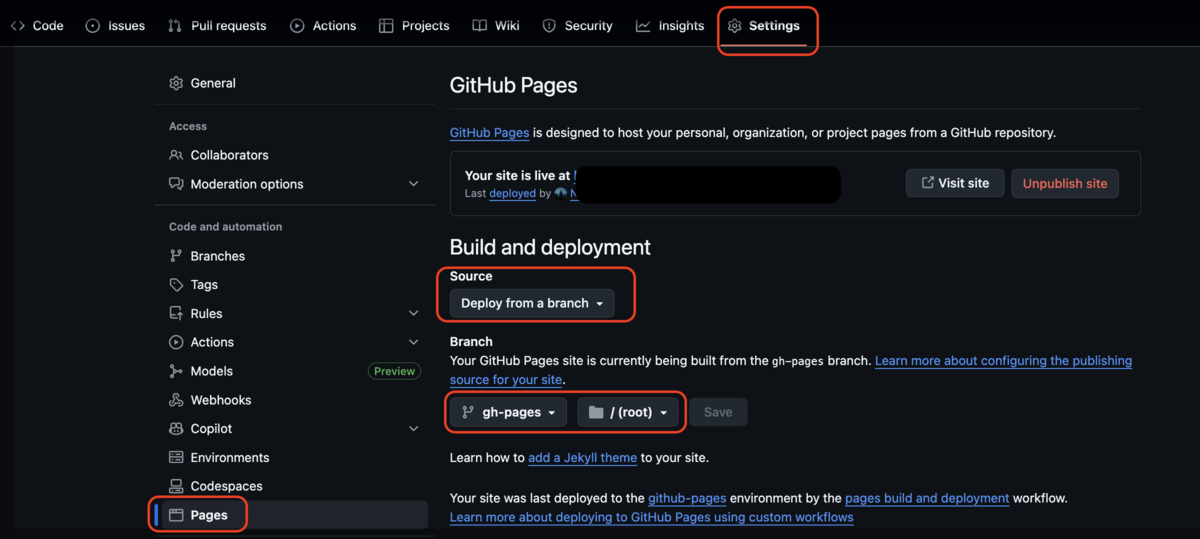This screenshot has width=1200, height=539.
Task: Open the / (root) folder dropdown
Action: [x=628, y=412]
